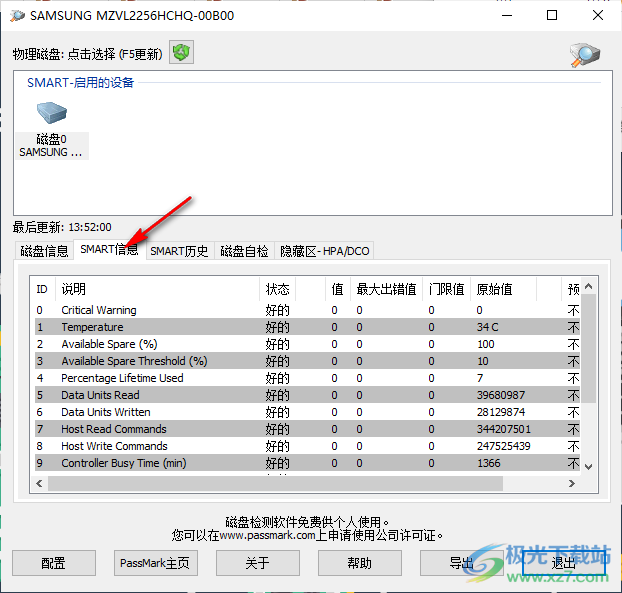Click the raw value 1366
Screen dimensions: 622x593
488,463
